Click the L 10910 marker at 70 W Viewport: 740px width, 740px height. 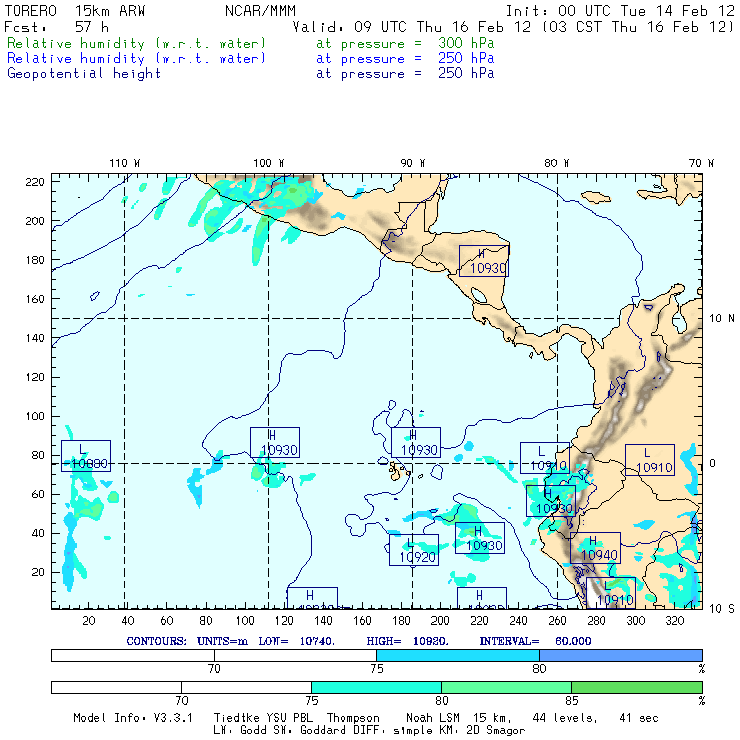pos(649,460)
